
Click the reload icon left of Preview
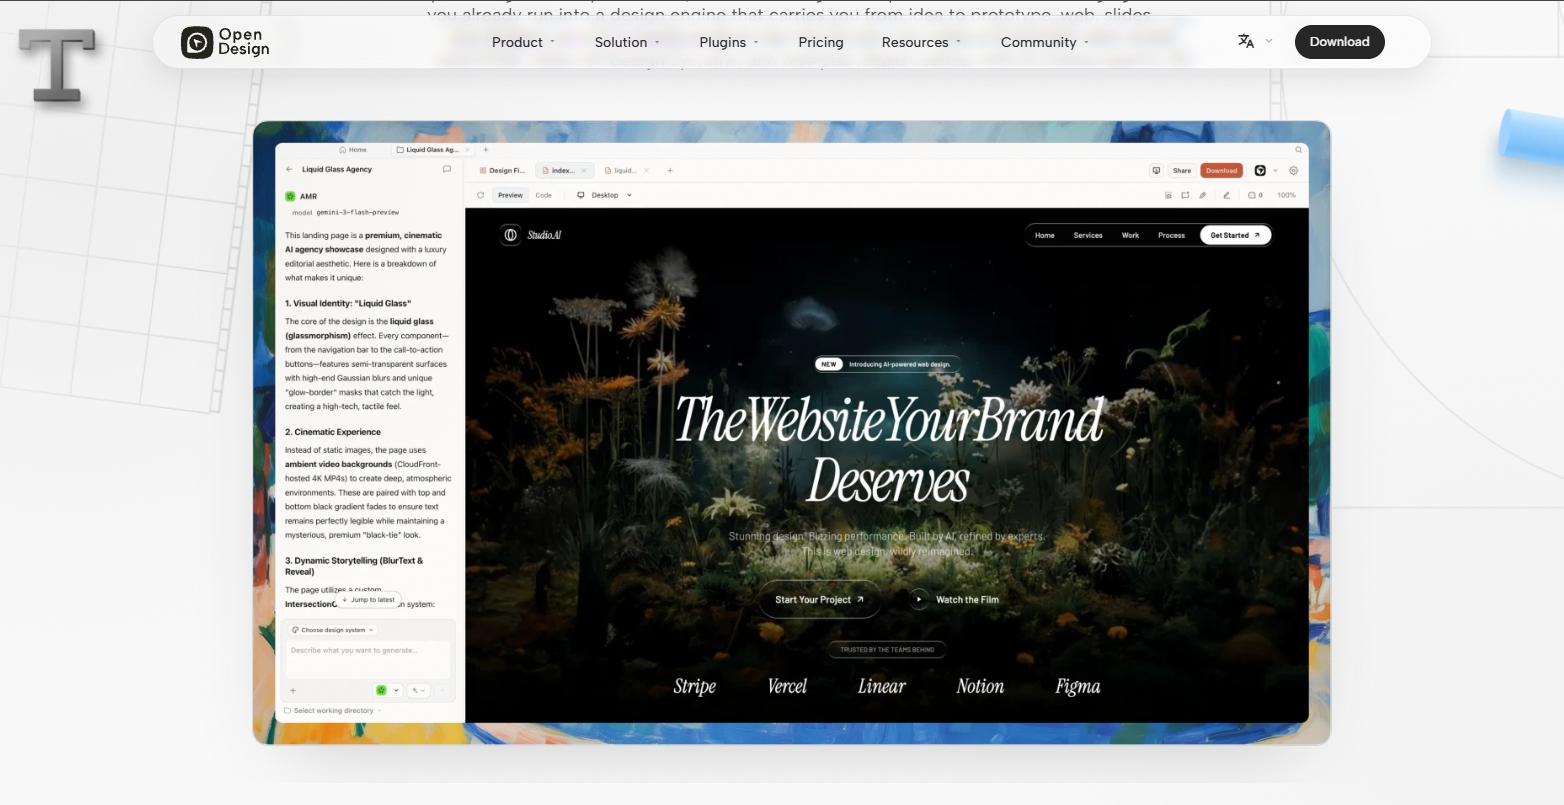click(x=481, y=195)
